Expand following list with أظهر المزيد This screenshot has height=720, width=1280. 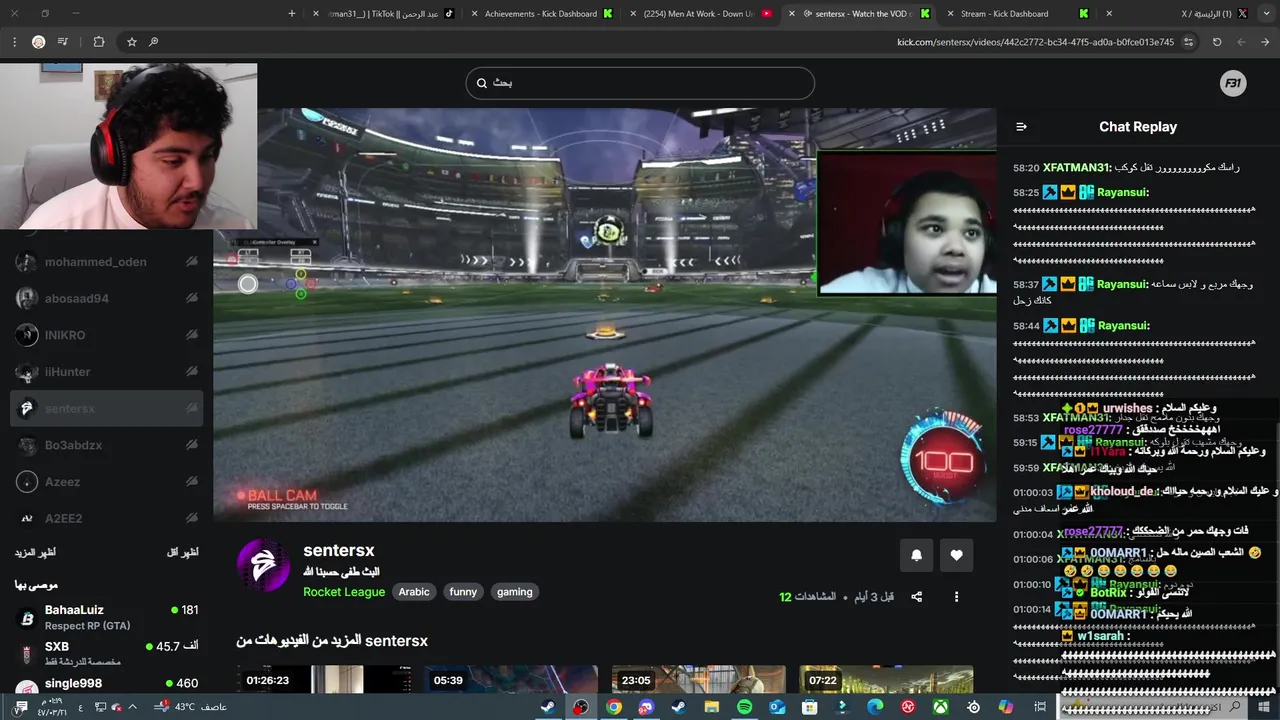click(x=35, y=553)
